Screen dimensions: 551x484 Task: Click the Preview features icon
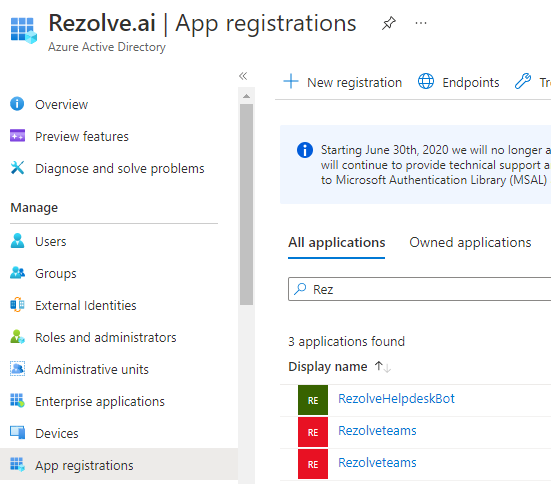coord(17,136)
